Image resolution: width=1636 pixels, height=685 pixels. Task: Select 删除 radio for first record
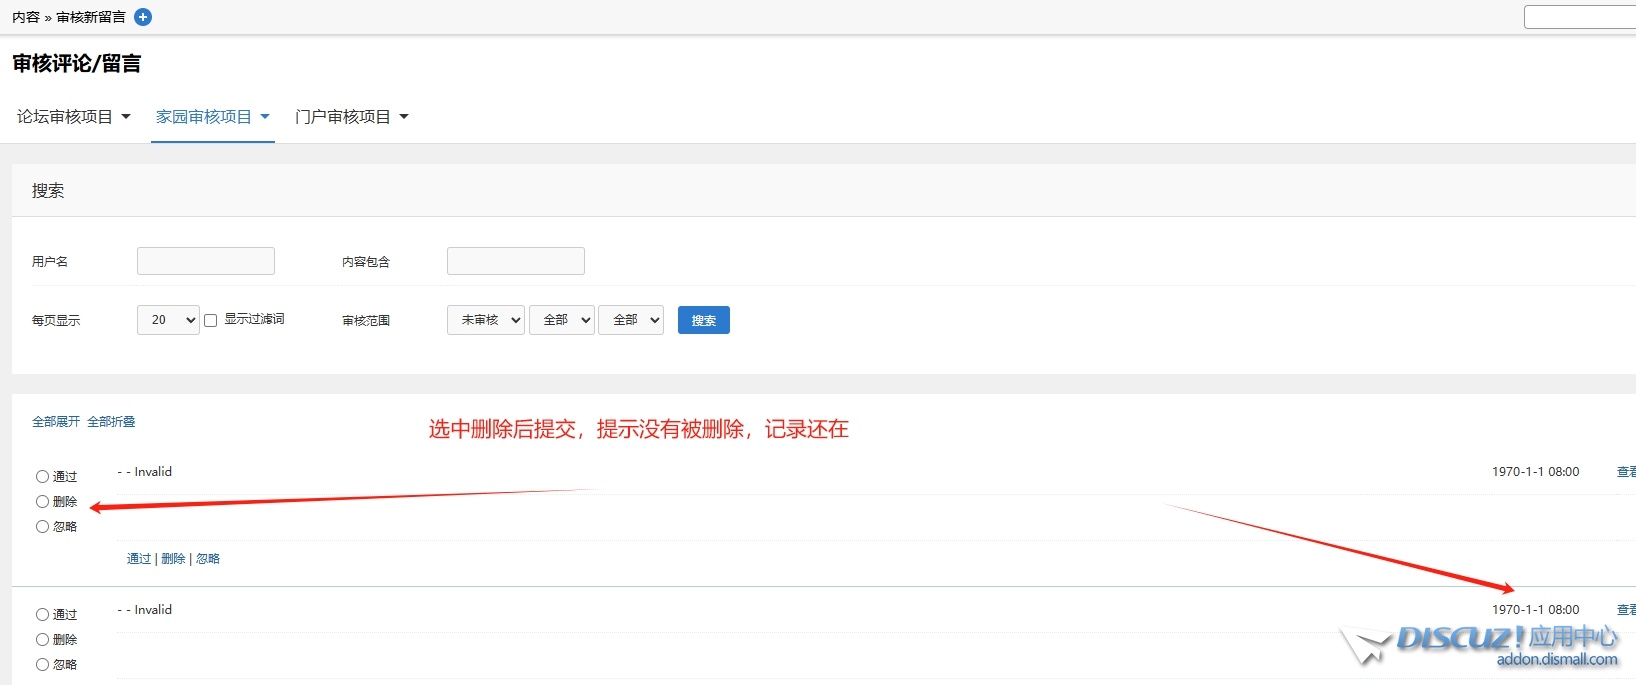(42, 502)
